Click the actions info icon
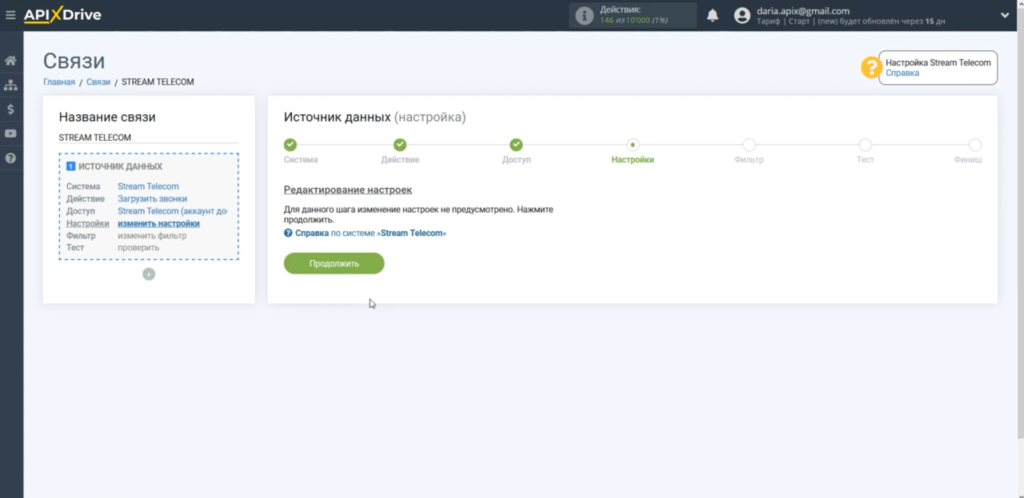1024x498 pixels. pyautogui.click(x=584, y=16)
